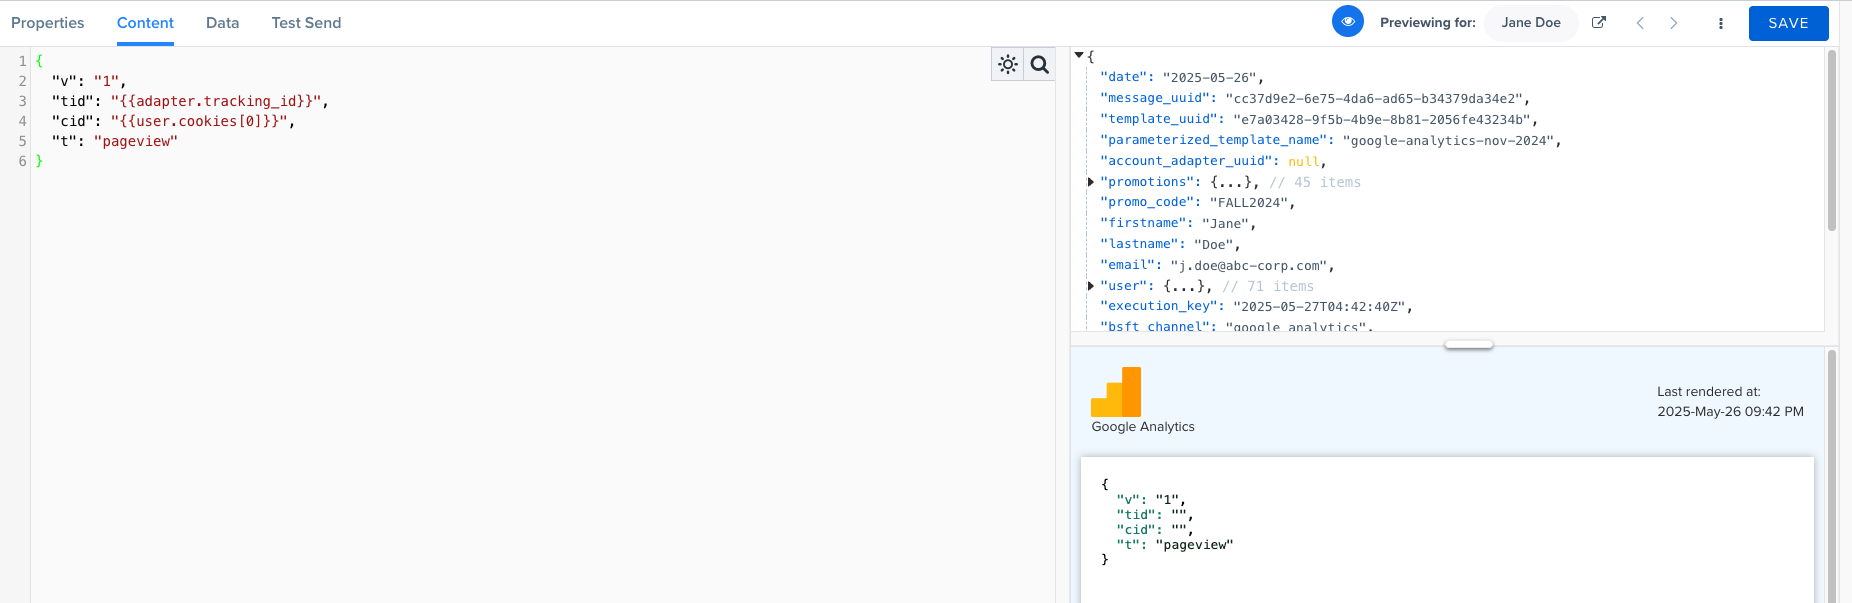Expand the "user" JSON node
Screen dimensions: 1852x603
tap(1090, 286)
